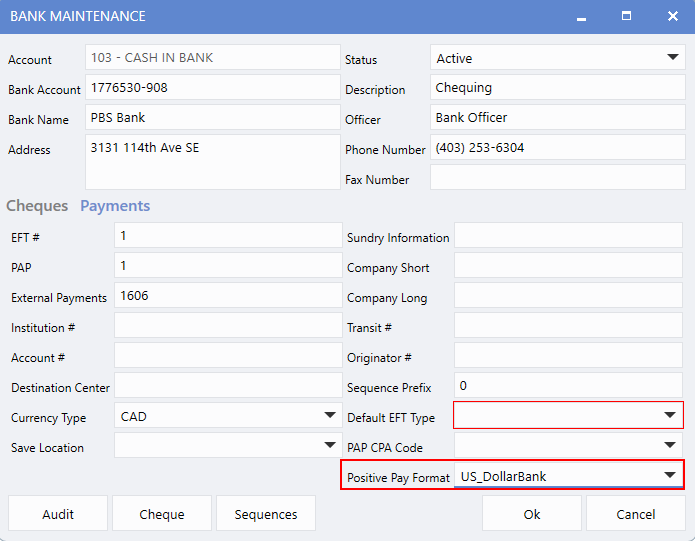695x541 pixels.
Task: Switch to the Cheques tab
Action: (x=37, y=206)
